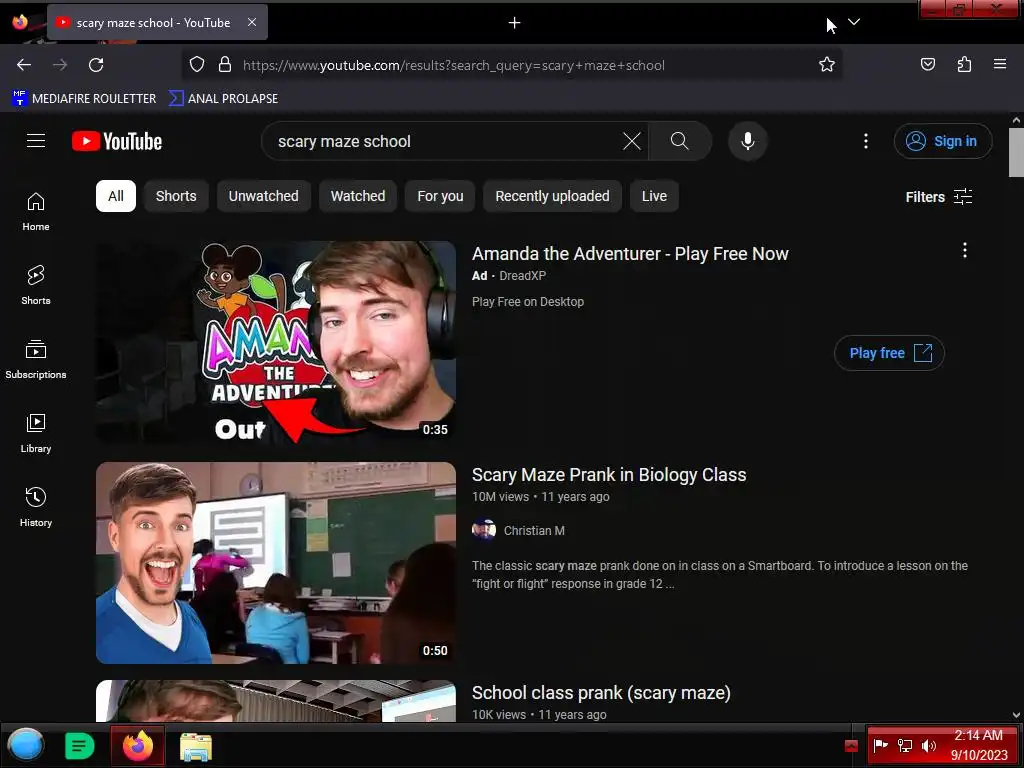This screenshot has height=768, width=1024.
Task: Click the Christian M channel avatar
Action: click(484, 530)
